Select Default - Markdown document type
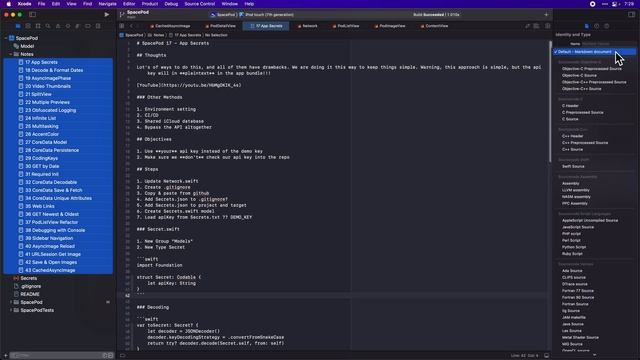Screen dimensions: 640x360 (594, 52)
